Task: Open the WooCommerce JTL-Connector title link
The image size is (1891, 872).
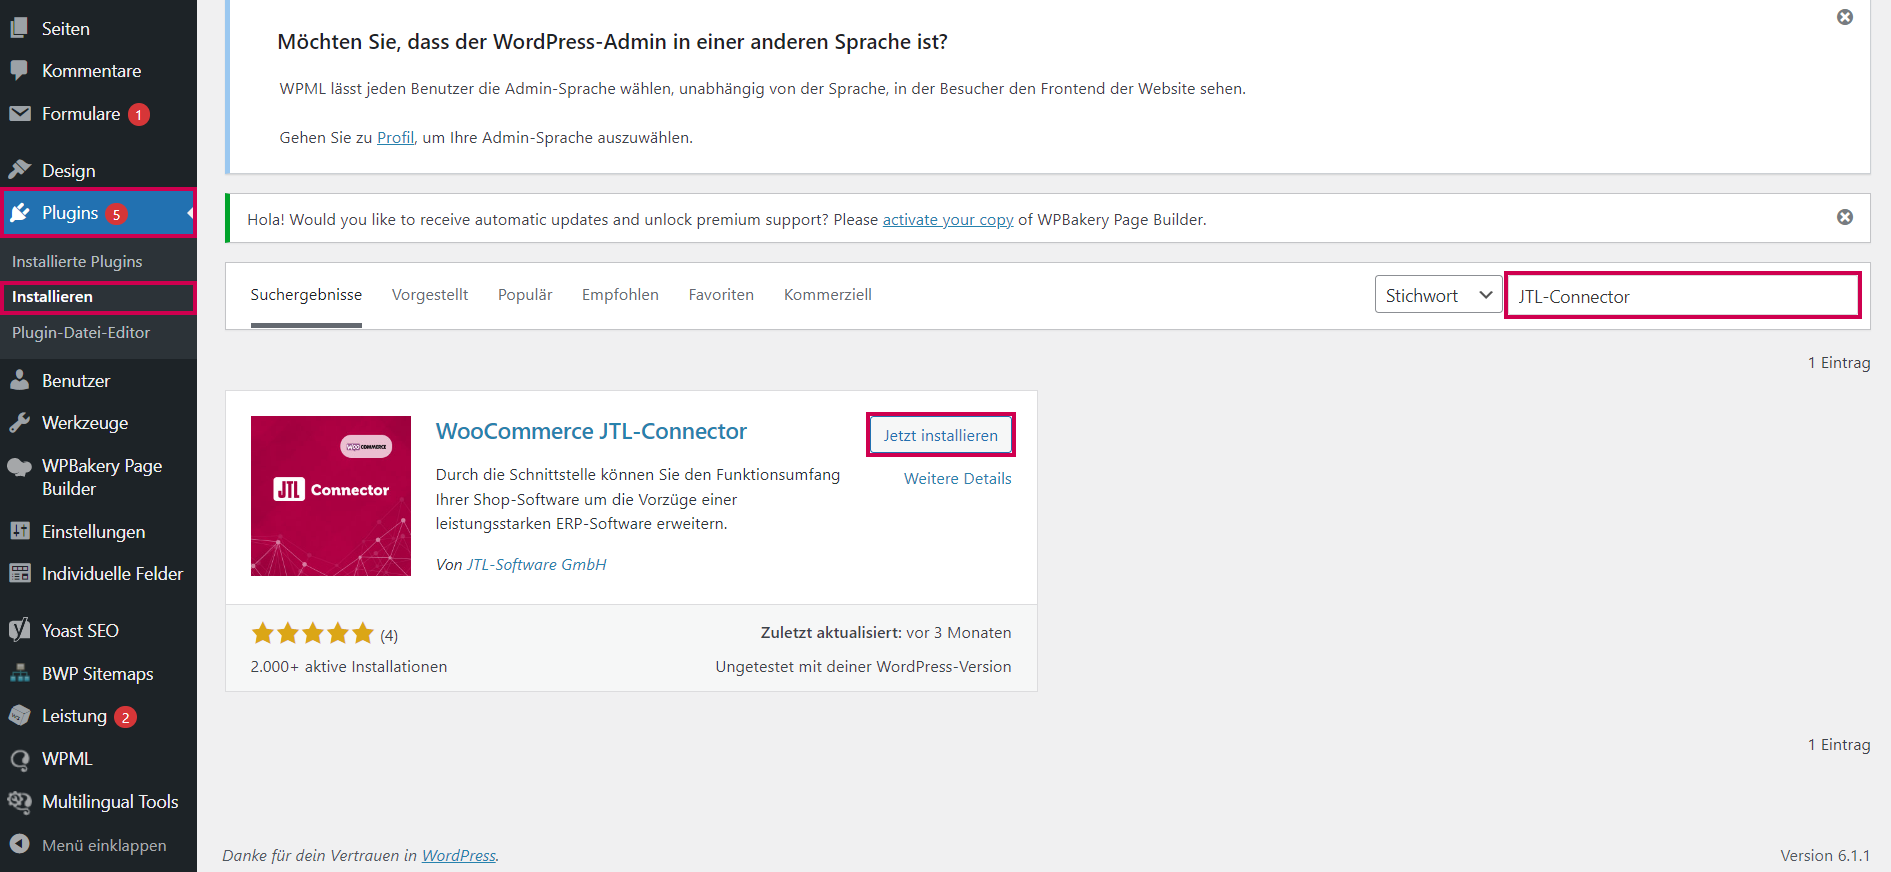Action: 591,431
